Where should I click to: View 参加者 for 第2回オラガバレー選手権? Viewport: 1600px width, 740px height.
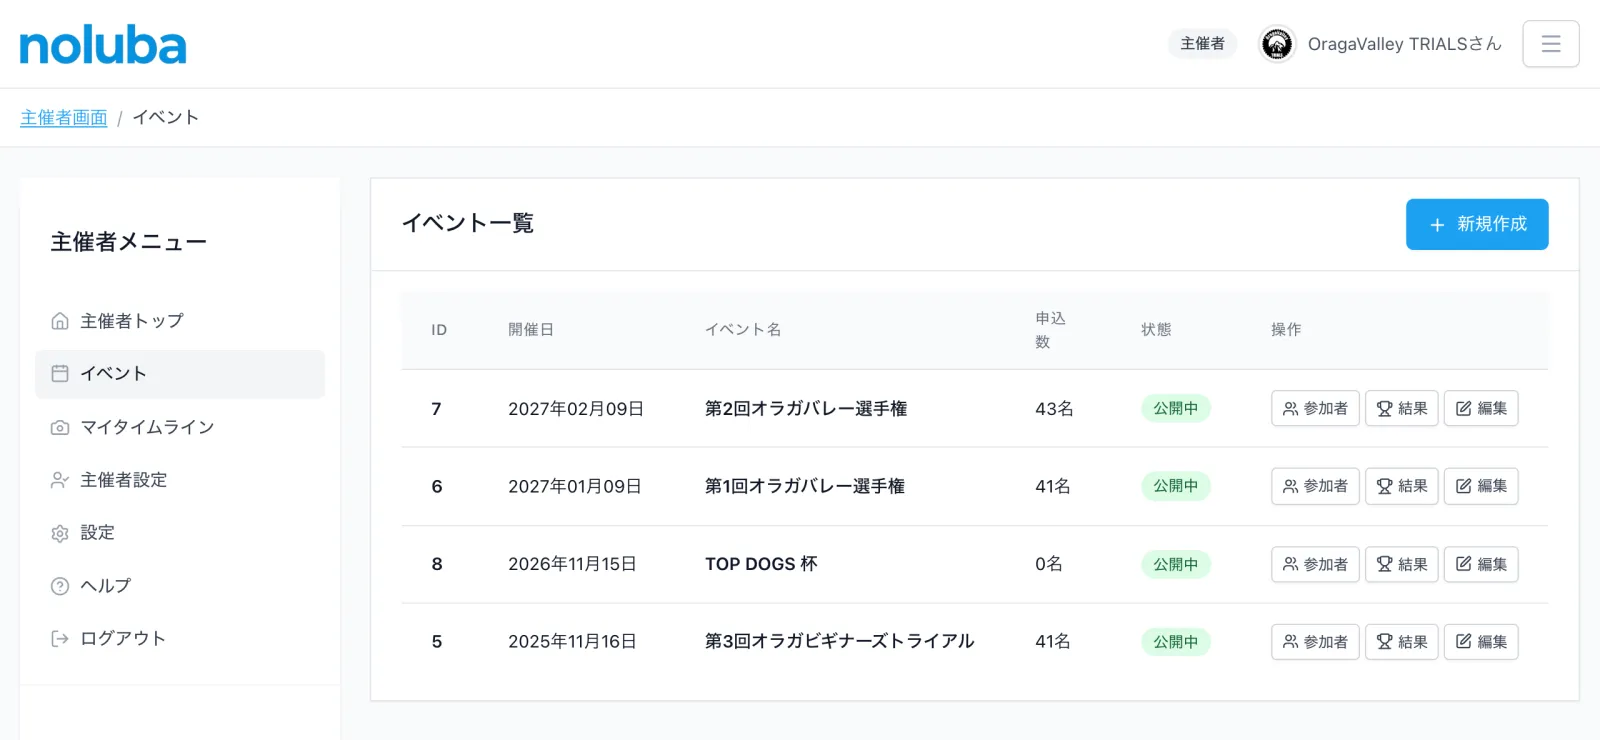[1315, 408]
